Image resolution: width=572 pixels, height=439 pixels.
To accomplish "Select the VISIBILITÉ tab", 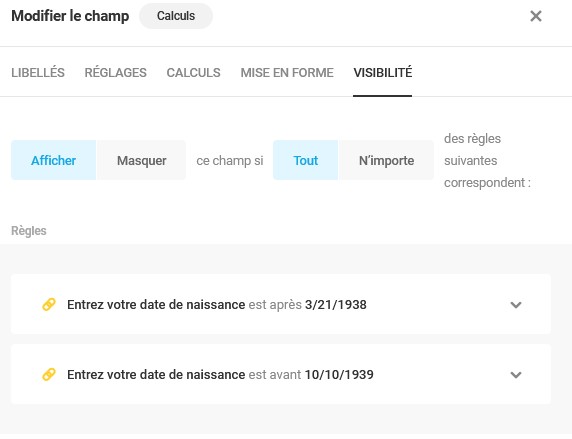I will (382, 73).
